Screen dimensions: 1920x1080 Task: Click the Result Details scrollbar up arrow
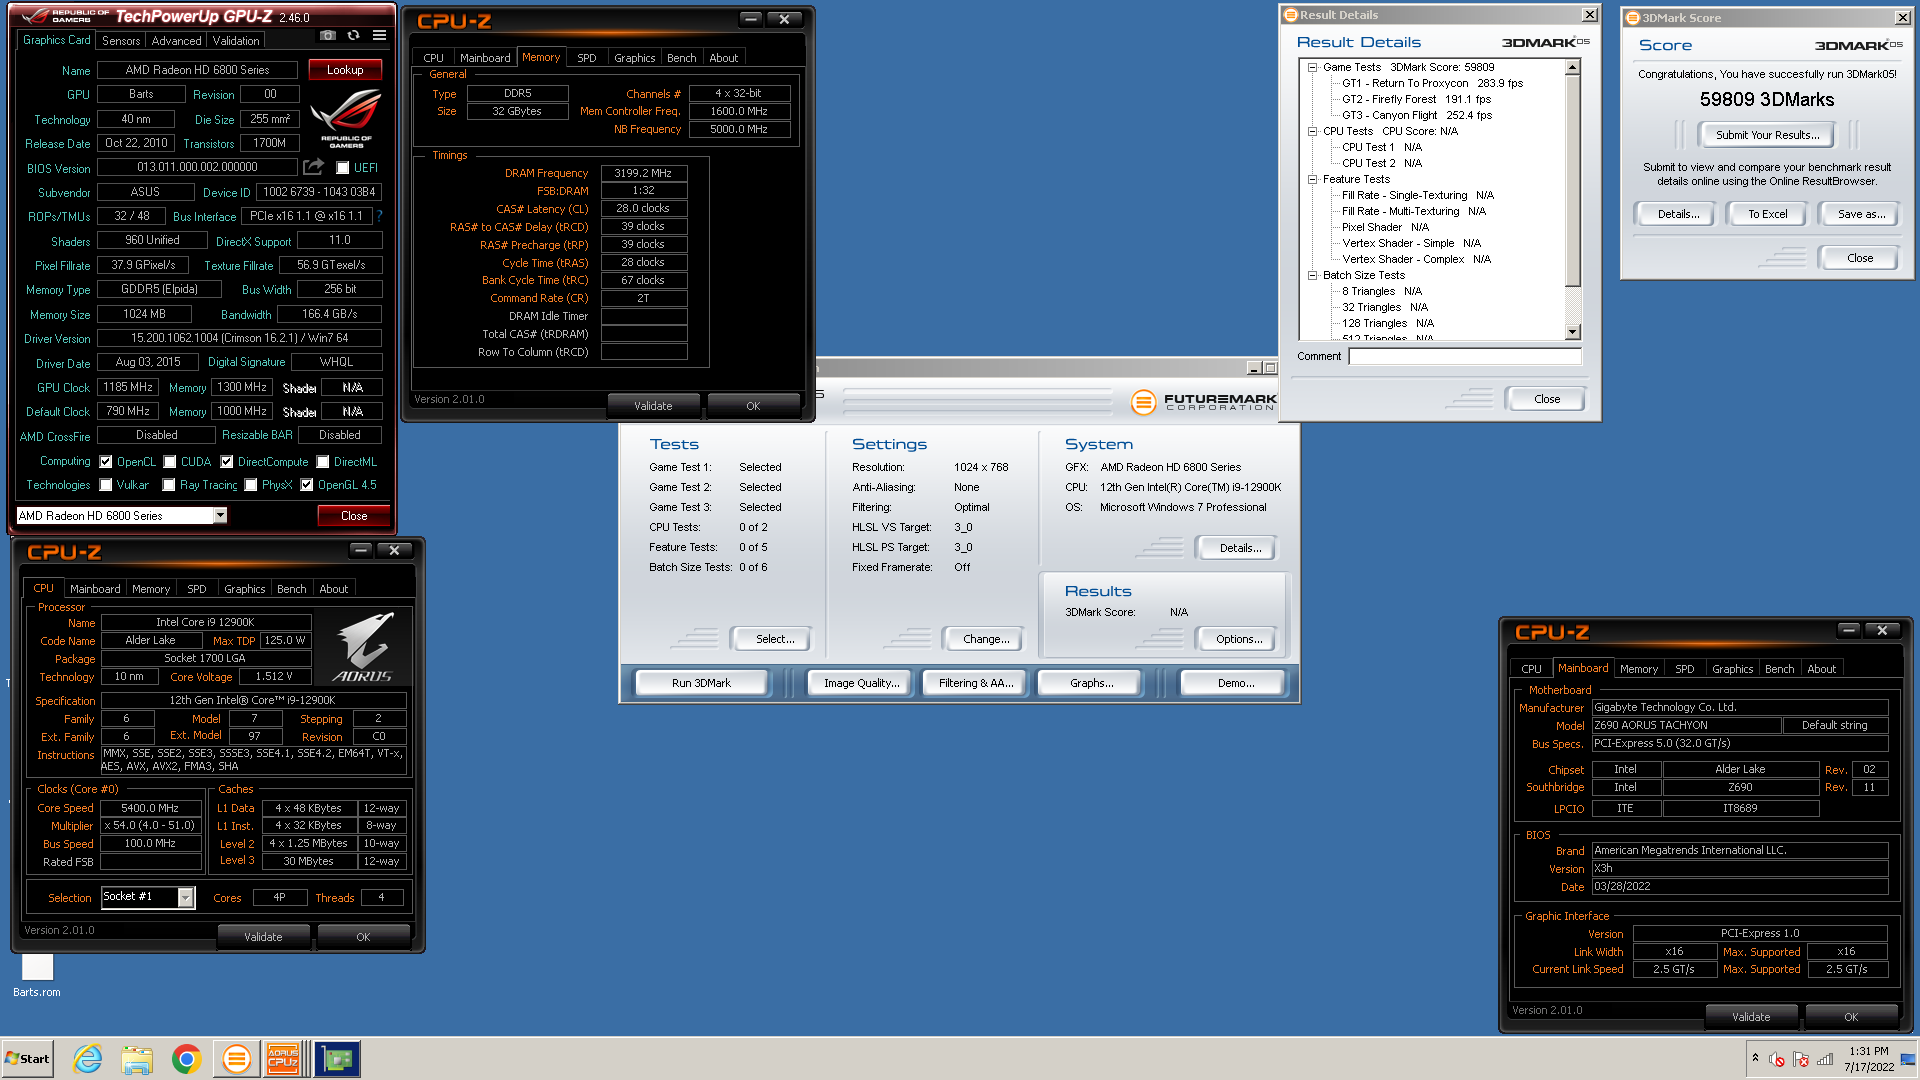(x=1573, y=67)
